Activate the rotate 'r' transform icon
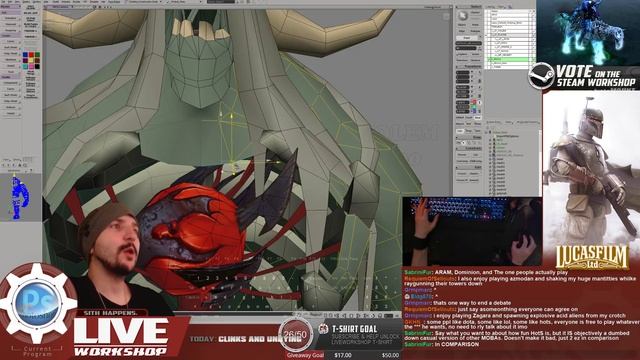 coord(480,87)
